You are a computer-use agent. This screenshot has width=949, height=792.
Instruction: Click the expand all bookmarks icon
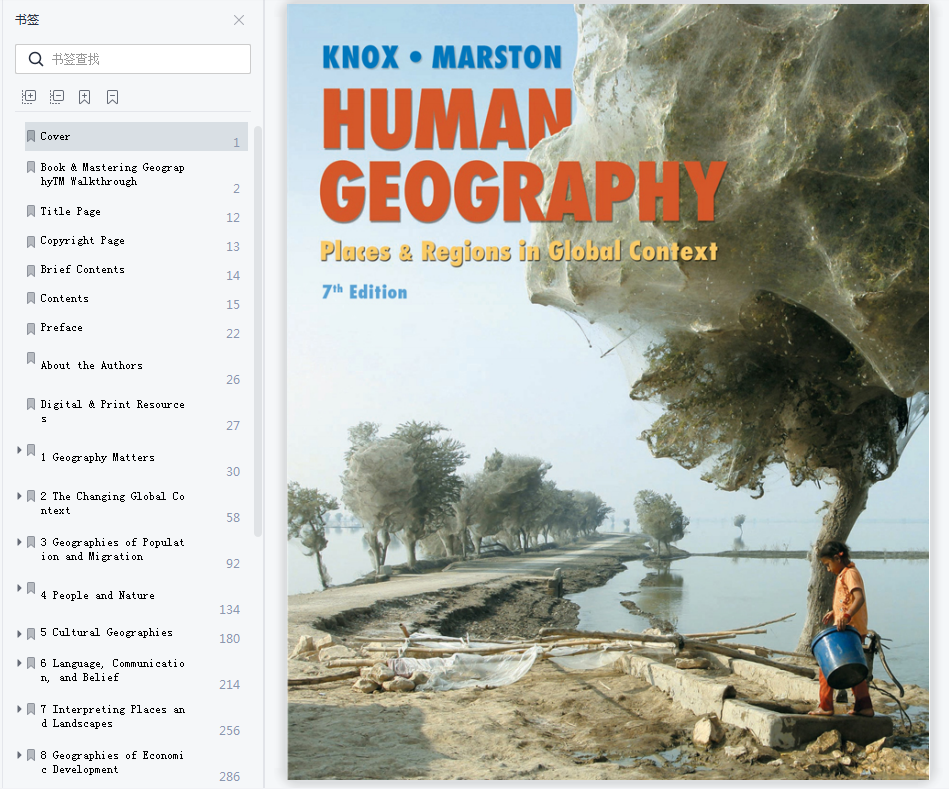click(29, 97)
